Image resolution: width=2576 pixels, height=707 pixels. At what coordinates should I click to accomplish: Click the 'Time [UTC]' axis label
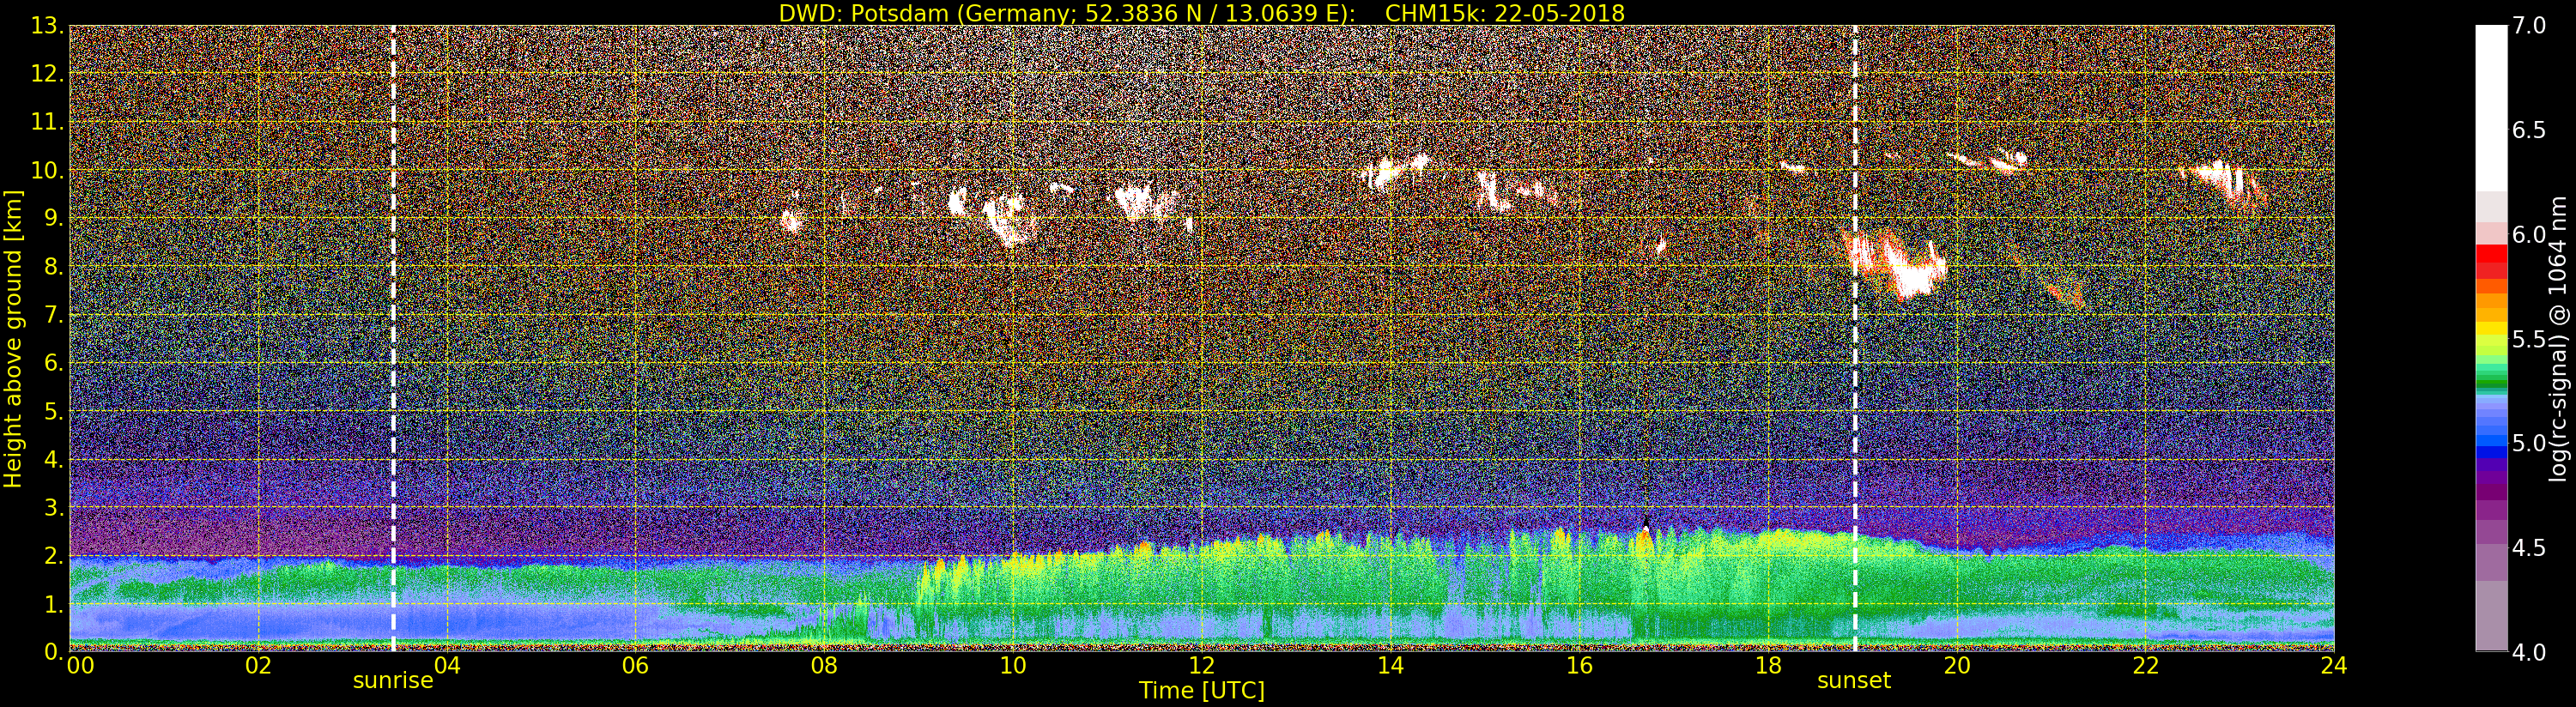(1202, 690)
